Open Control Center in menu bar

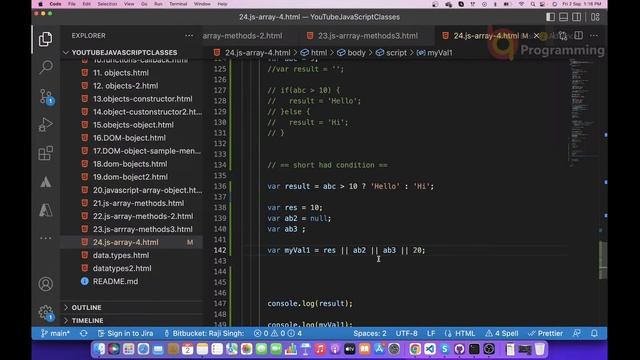542,4
